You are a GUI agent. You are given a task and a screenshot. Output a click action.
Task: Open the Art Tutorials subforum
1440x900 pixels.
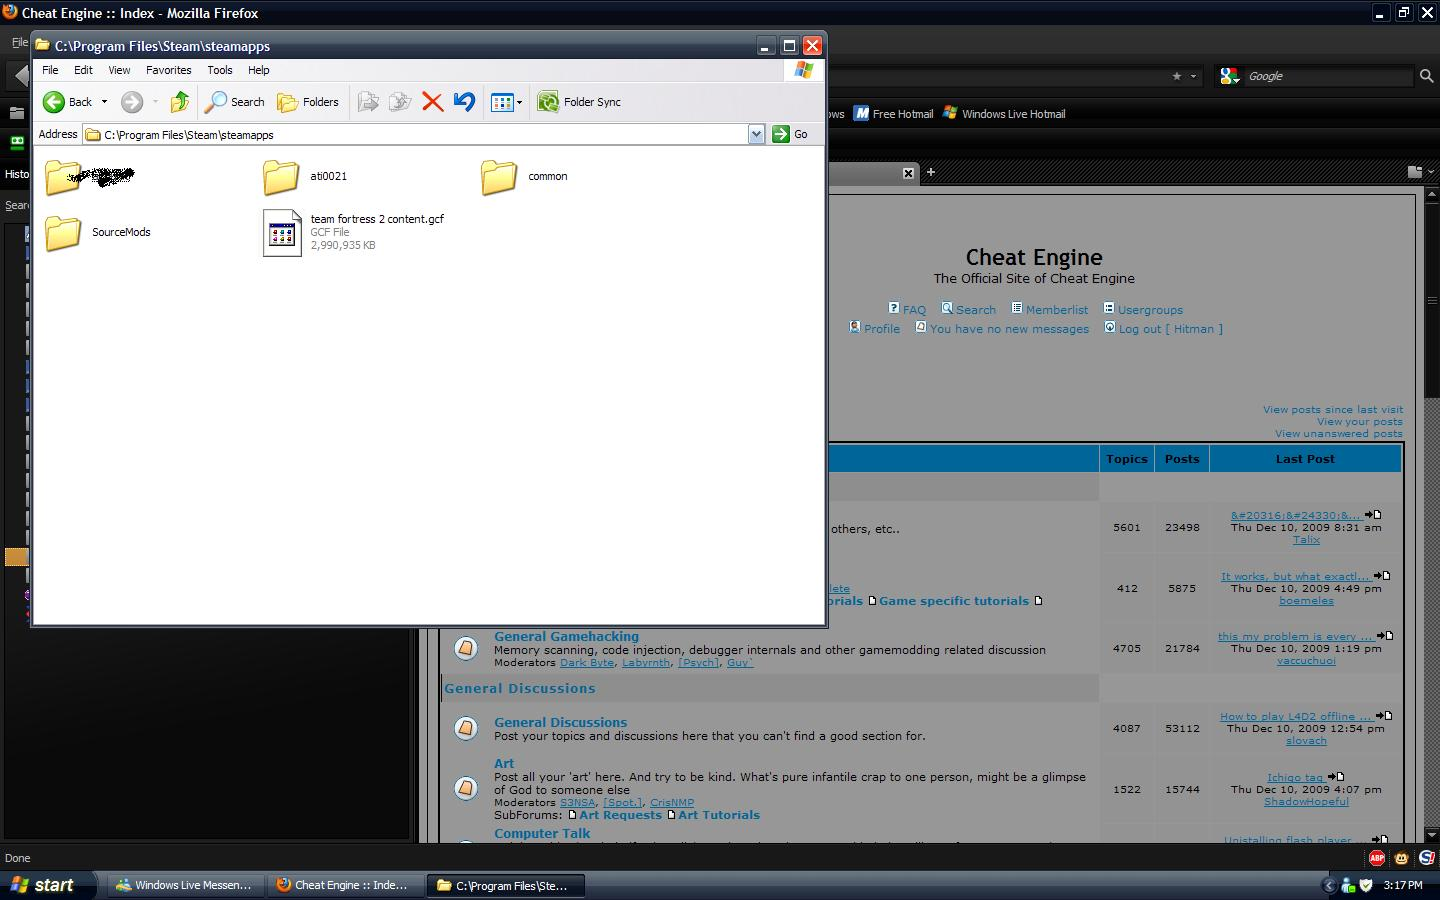point(719,815)
